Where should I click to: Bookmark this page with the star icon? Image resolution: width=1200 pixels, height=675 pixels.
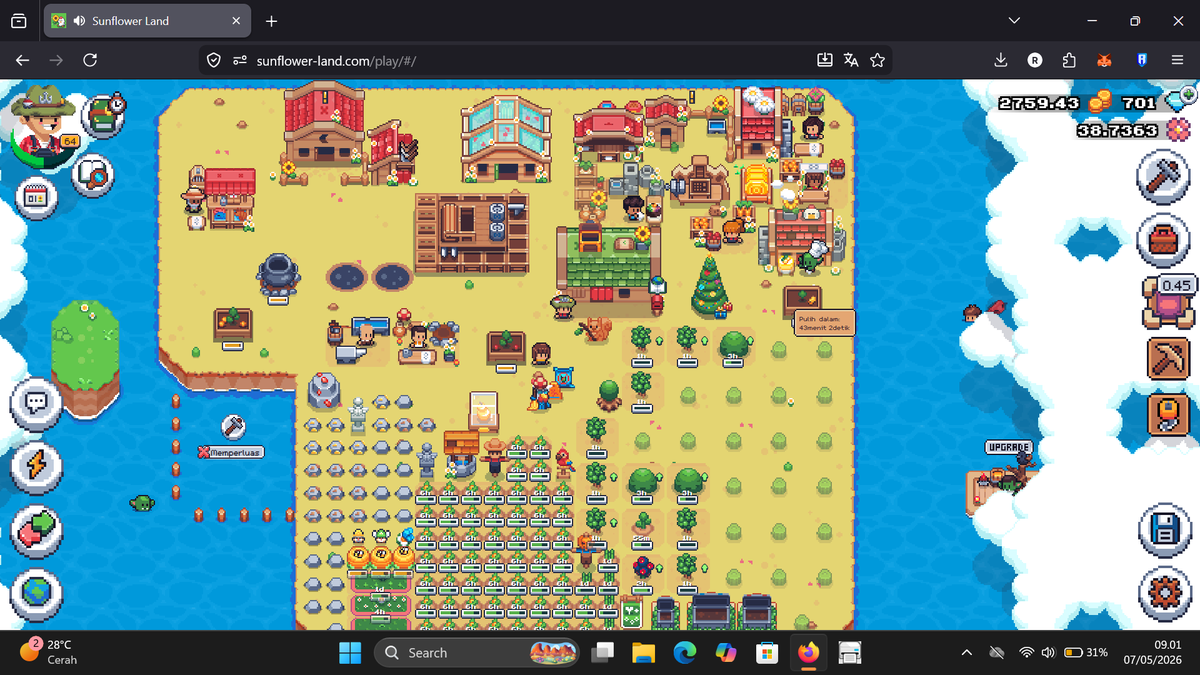877,61
